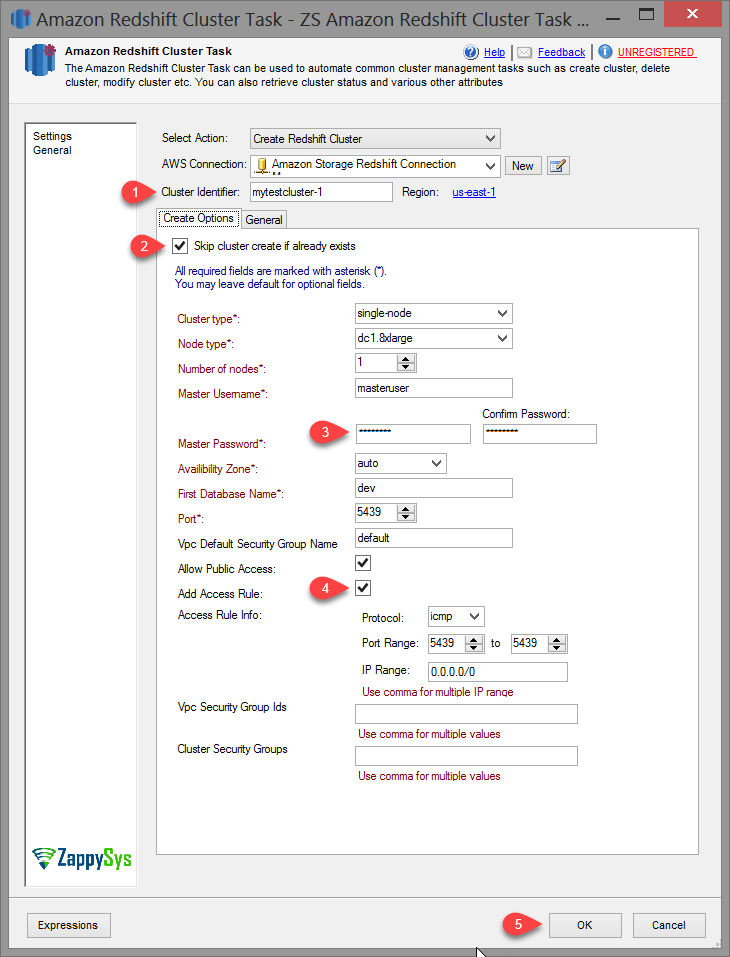
Task: Open the Select Action dropdown
Action: pyautogui.click(x=375, y=139)
